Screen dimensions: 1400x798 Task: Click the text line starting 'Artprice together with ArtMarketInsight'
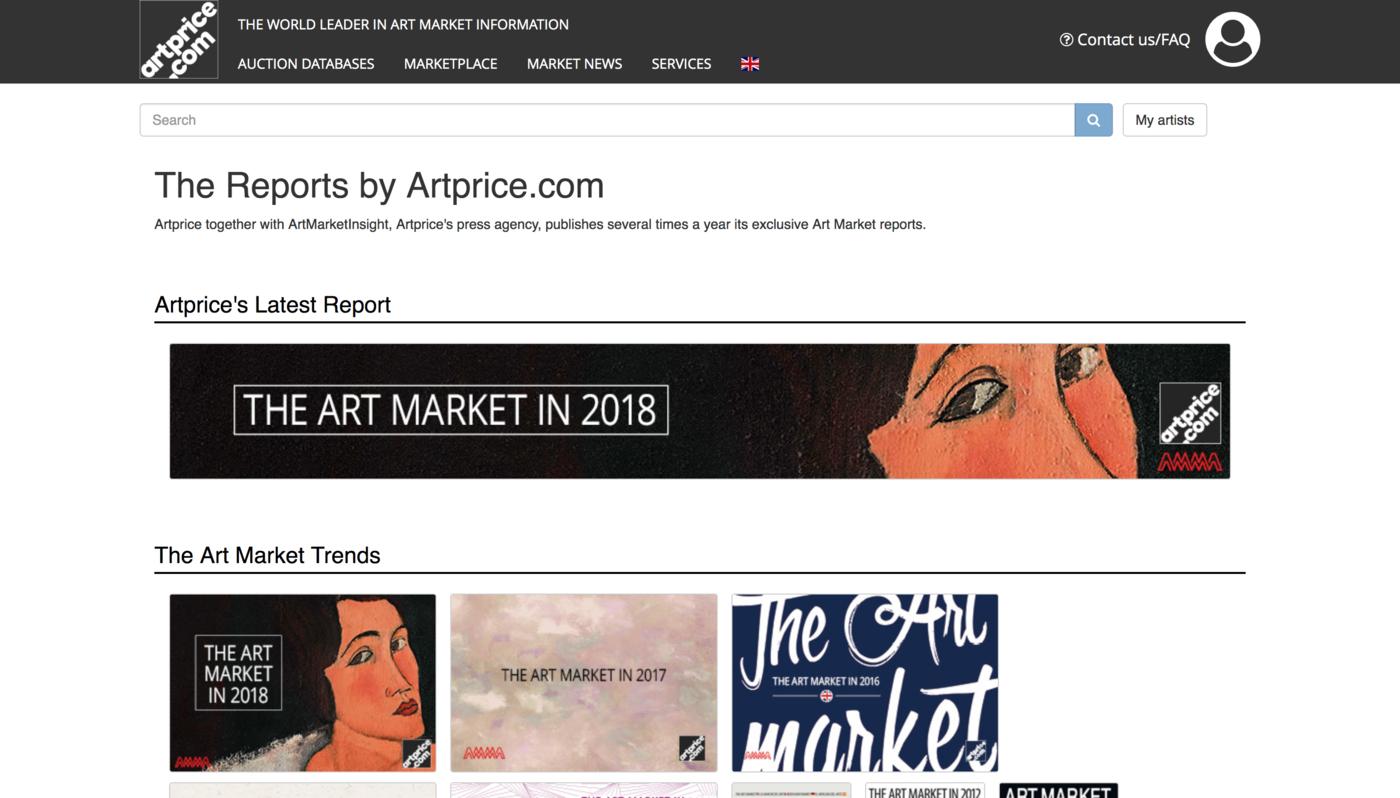(x=540, y=224)
